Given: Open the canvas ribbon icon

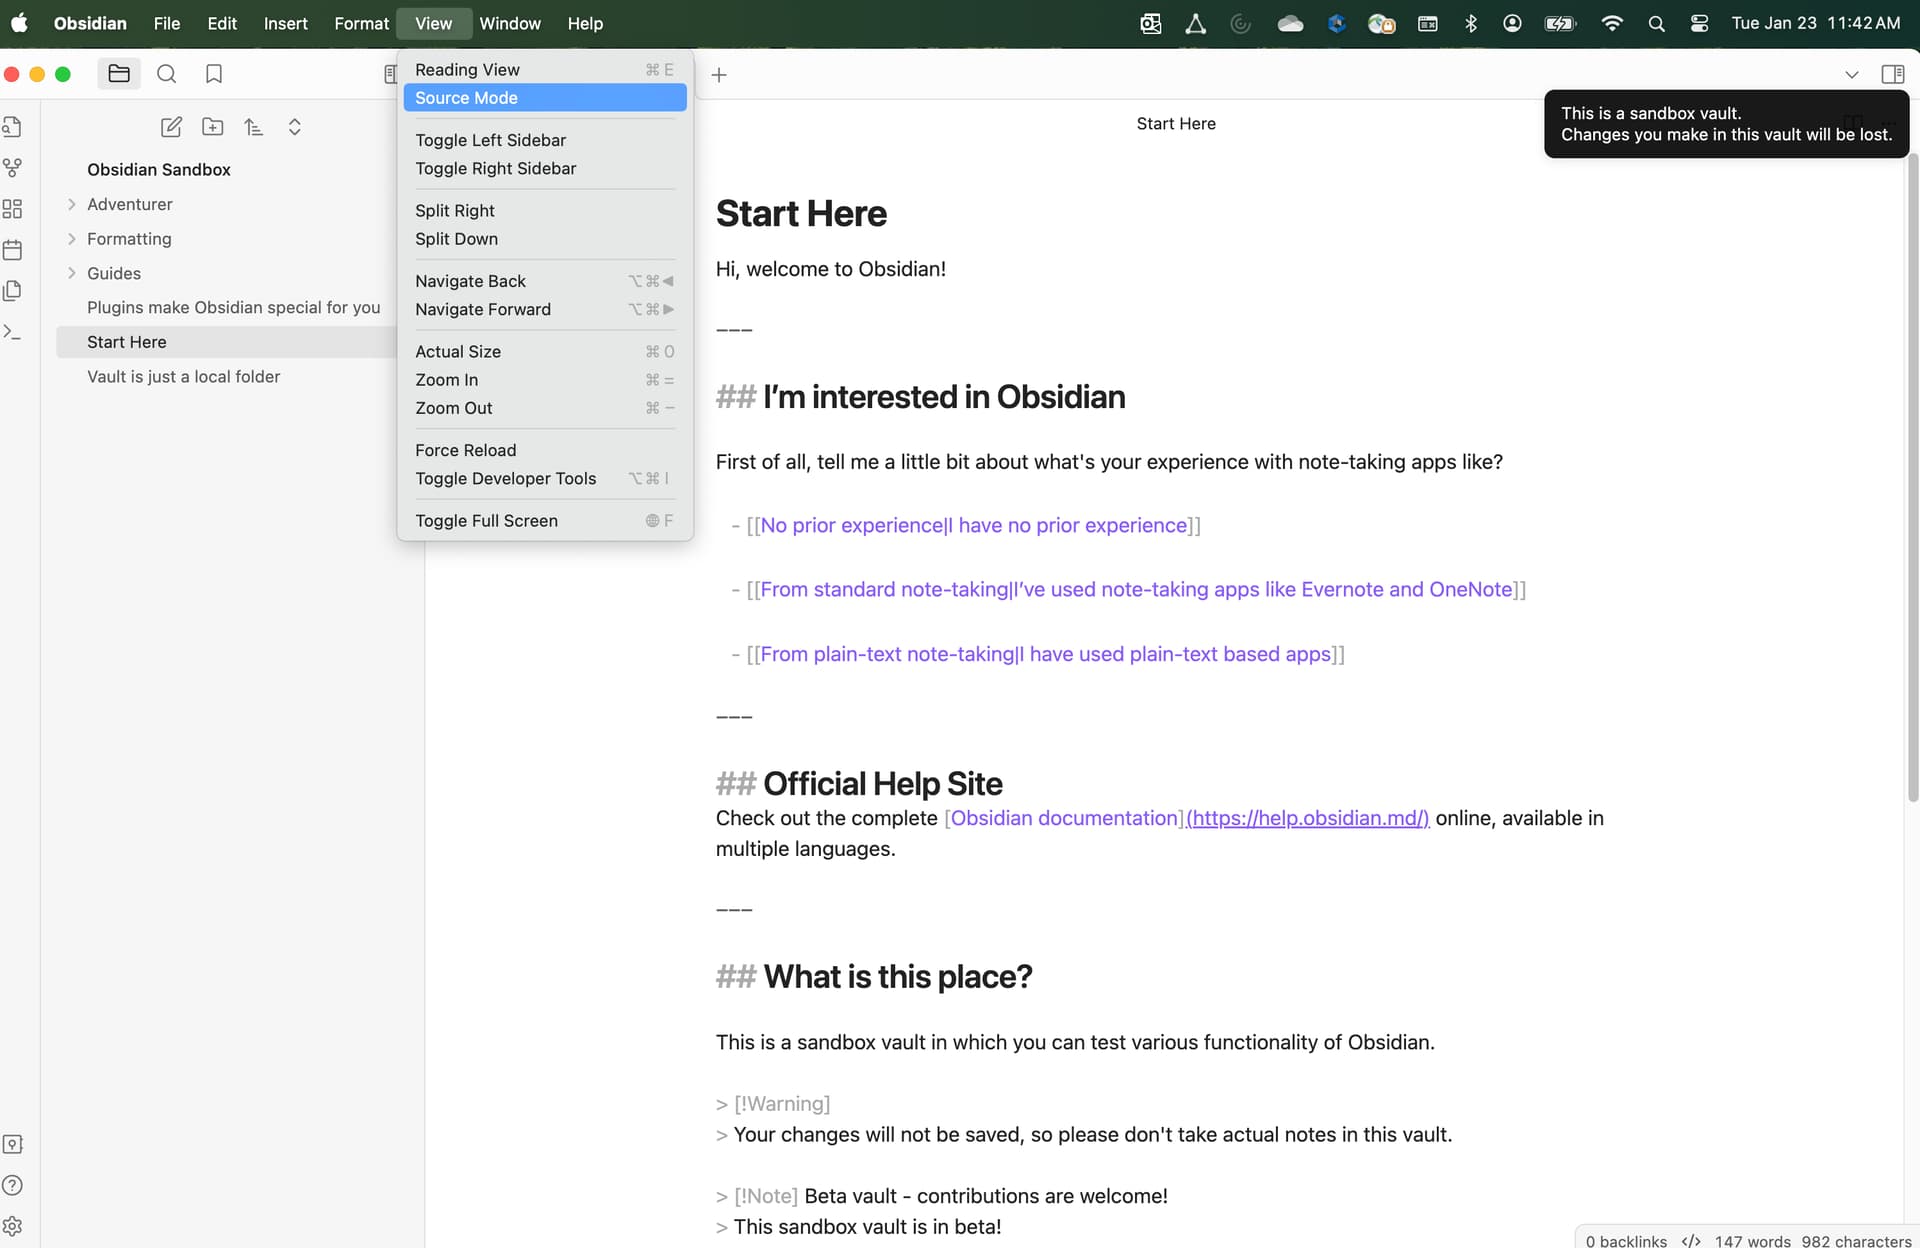Looking at the screenshot, I should 12,209.
